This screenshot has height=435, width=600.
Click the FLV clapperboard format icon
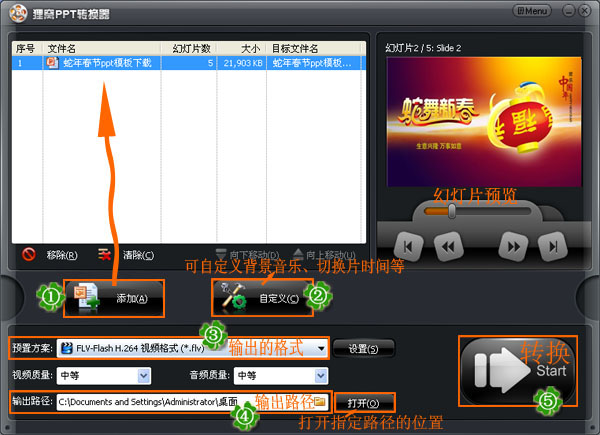pos(67,348)
